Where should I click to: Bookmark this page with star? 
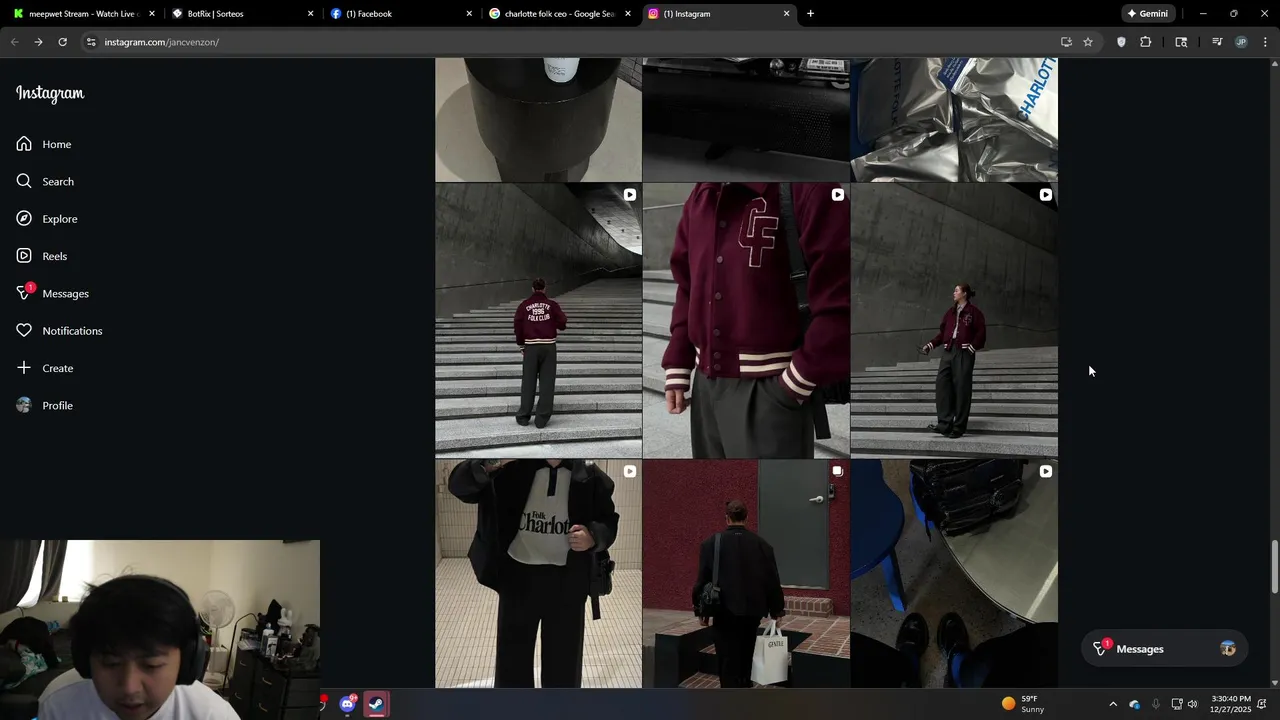[1088, 42]
